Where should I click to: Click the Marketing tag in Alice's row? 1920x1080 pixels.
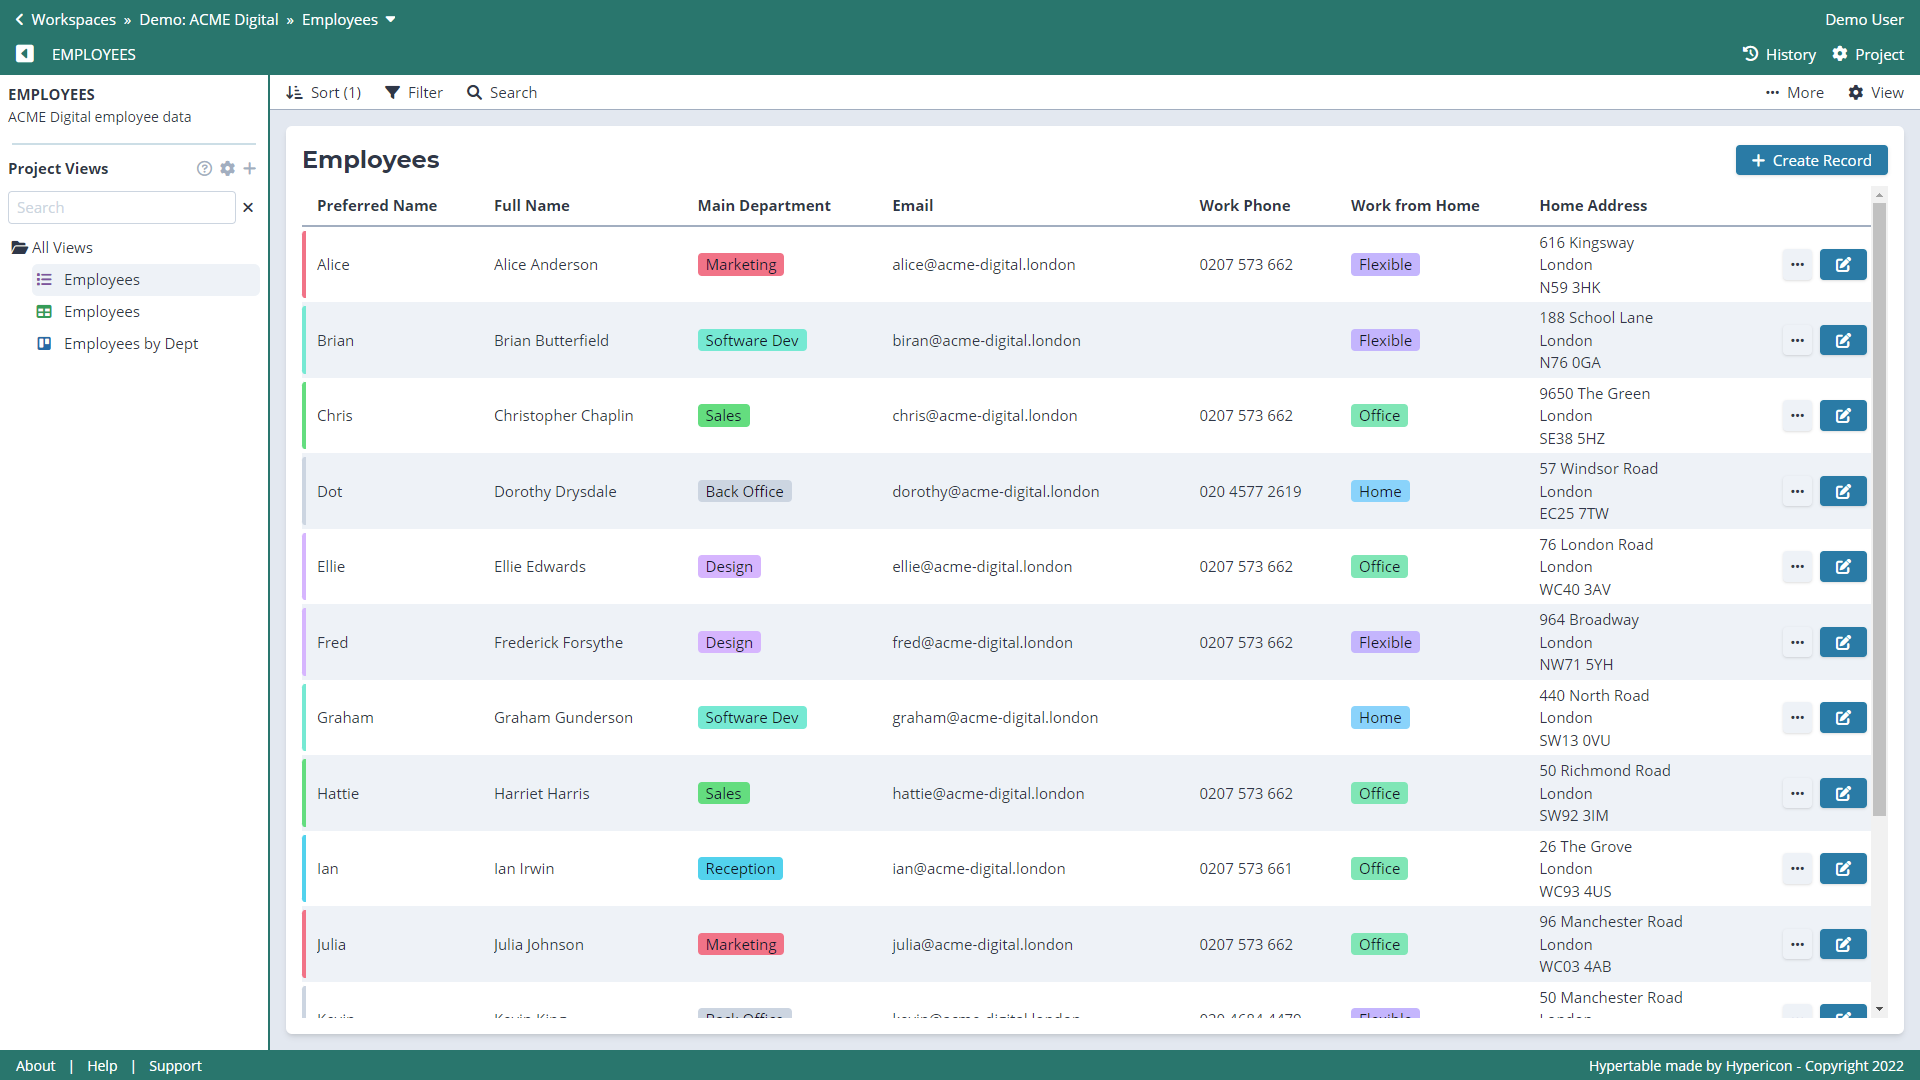click(741, 265)
